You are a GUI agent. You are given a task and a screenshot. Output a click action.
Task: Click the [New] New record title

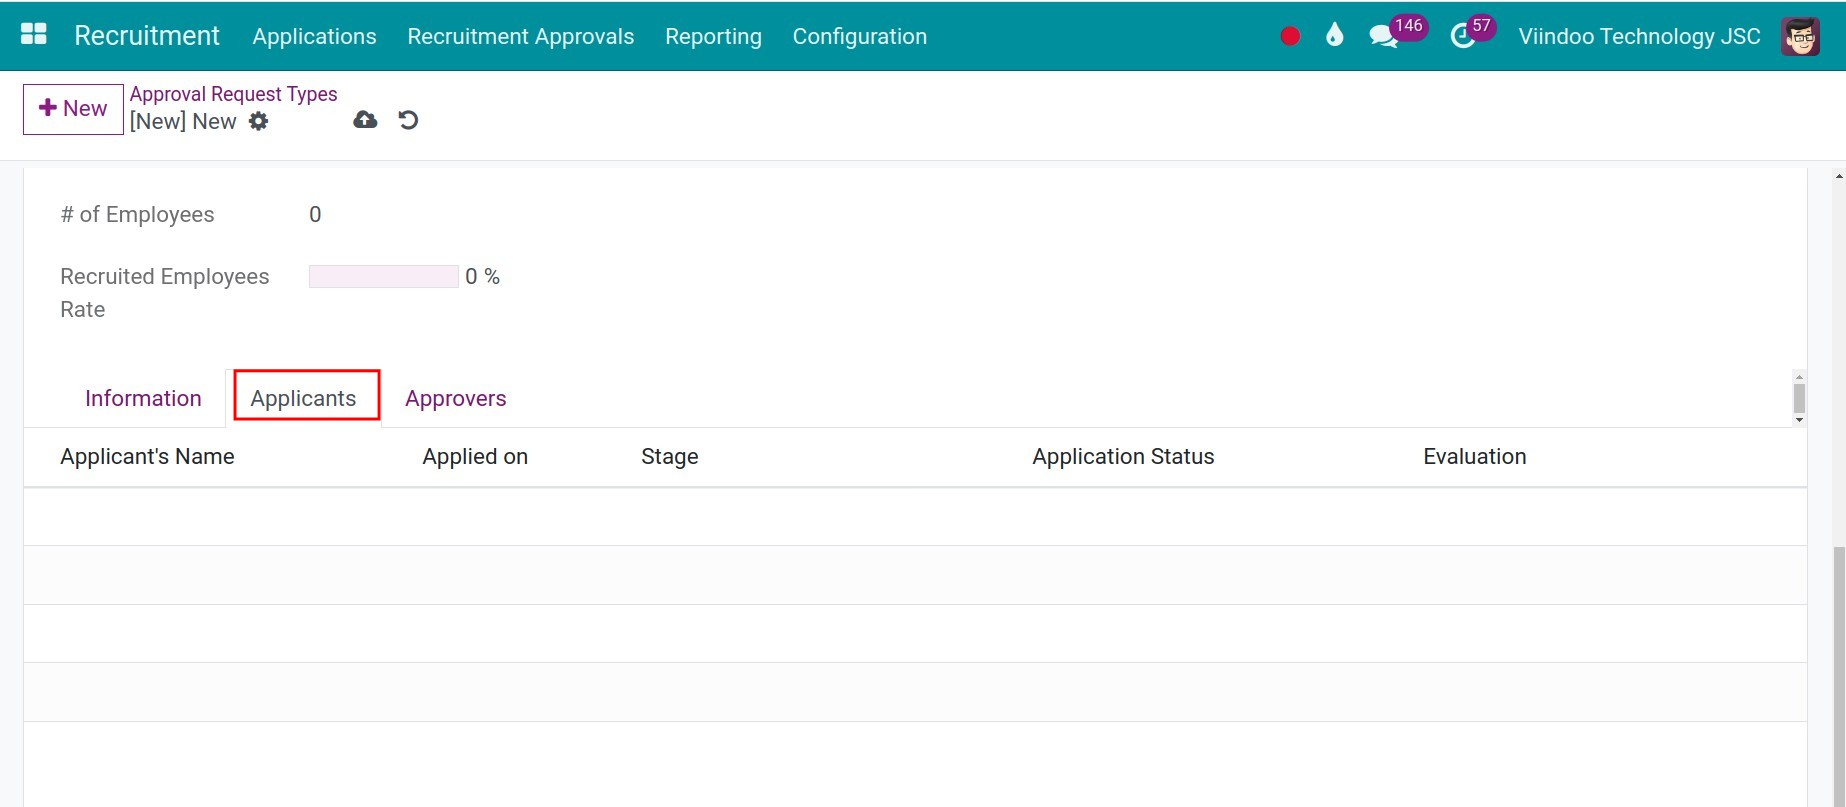[x=183, y=121]
